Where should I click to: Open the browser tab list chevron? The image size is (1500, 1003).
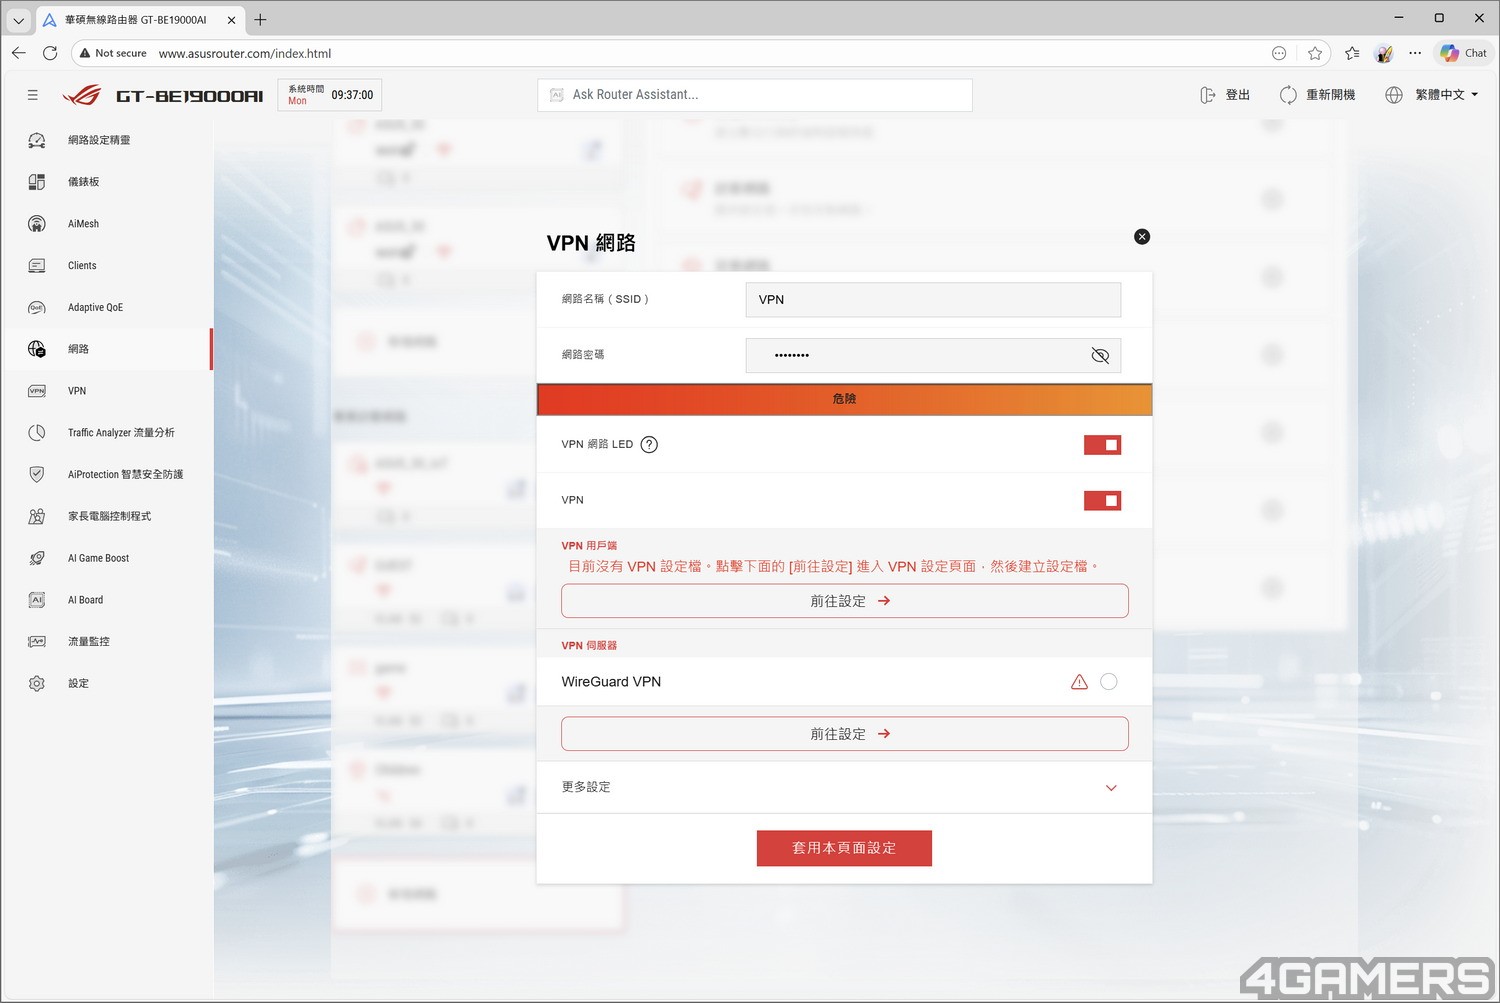(x=18, y=20)
